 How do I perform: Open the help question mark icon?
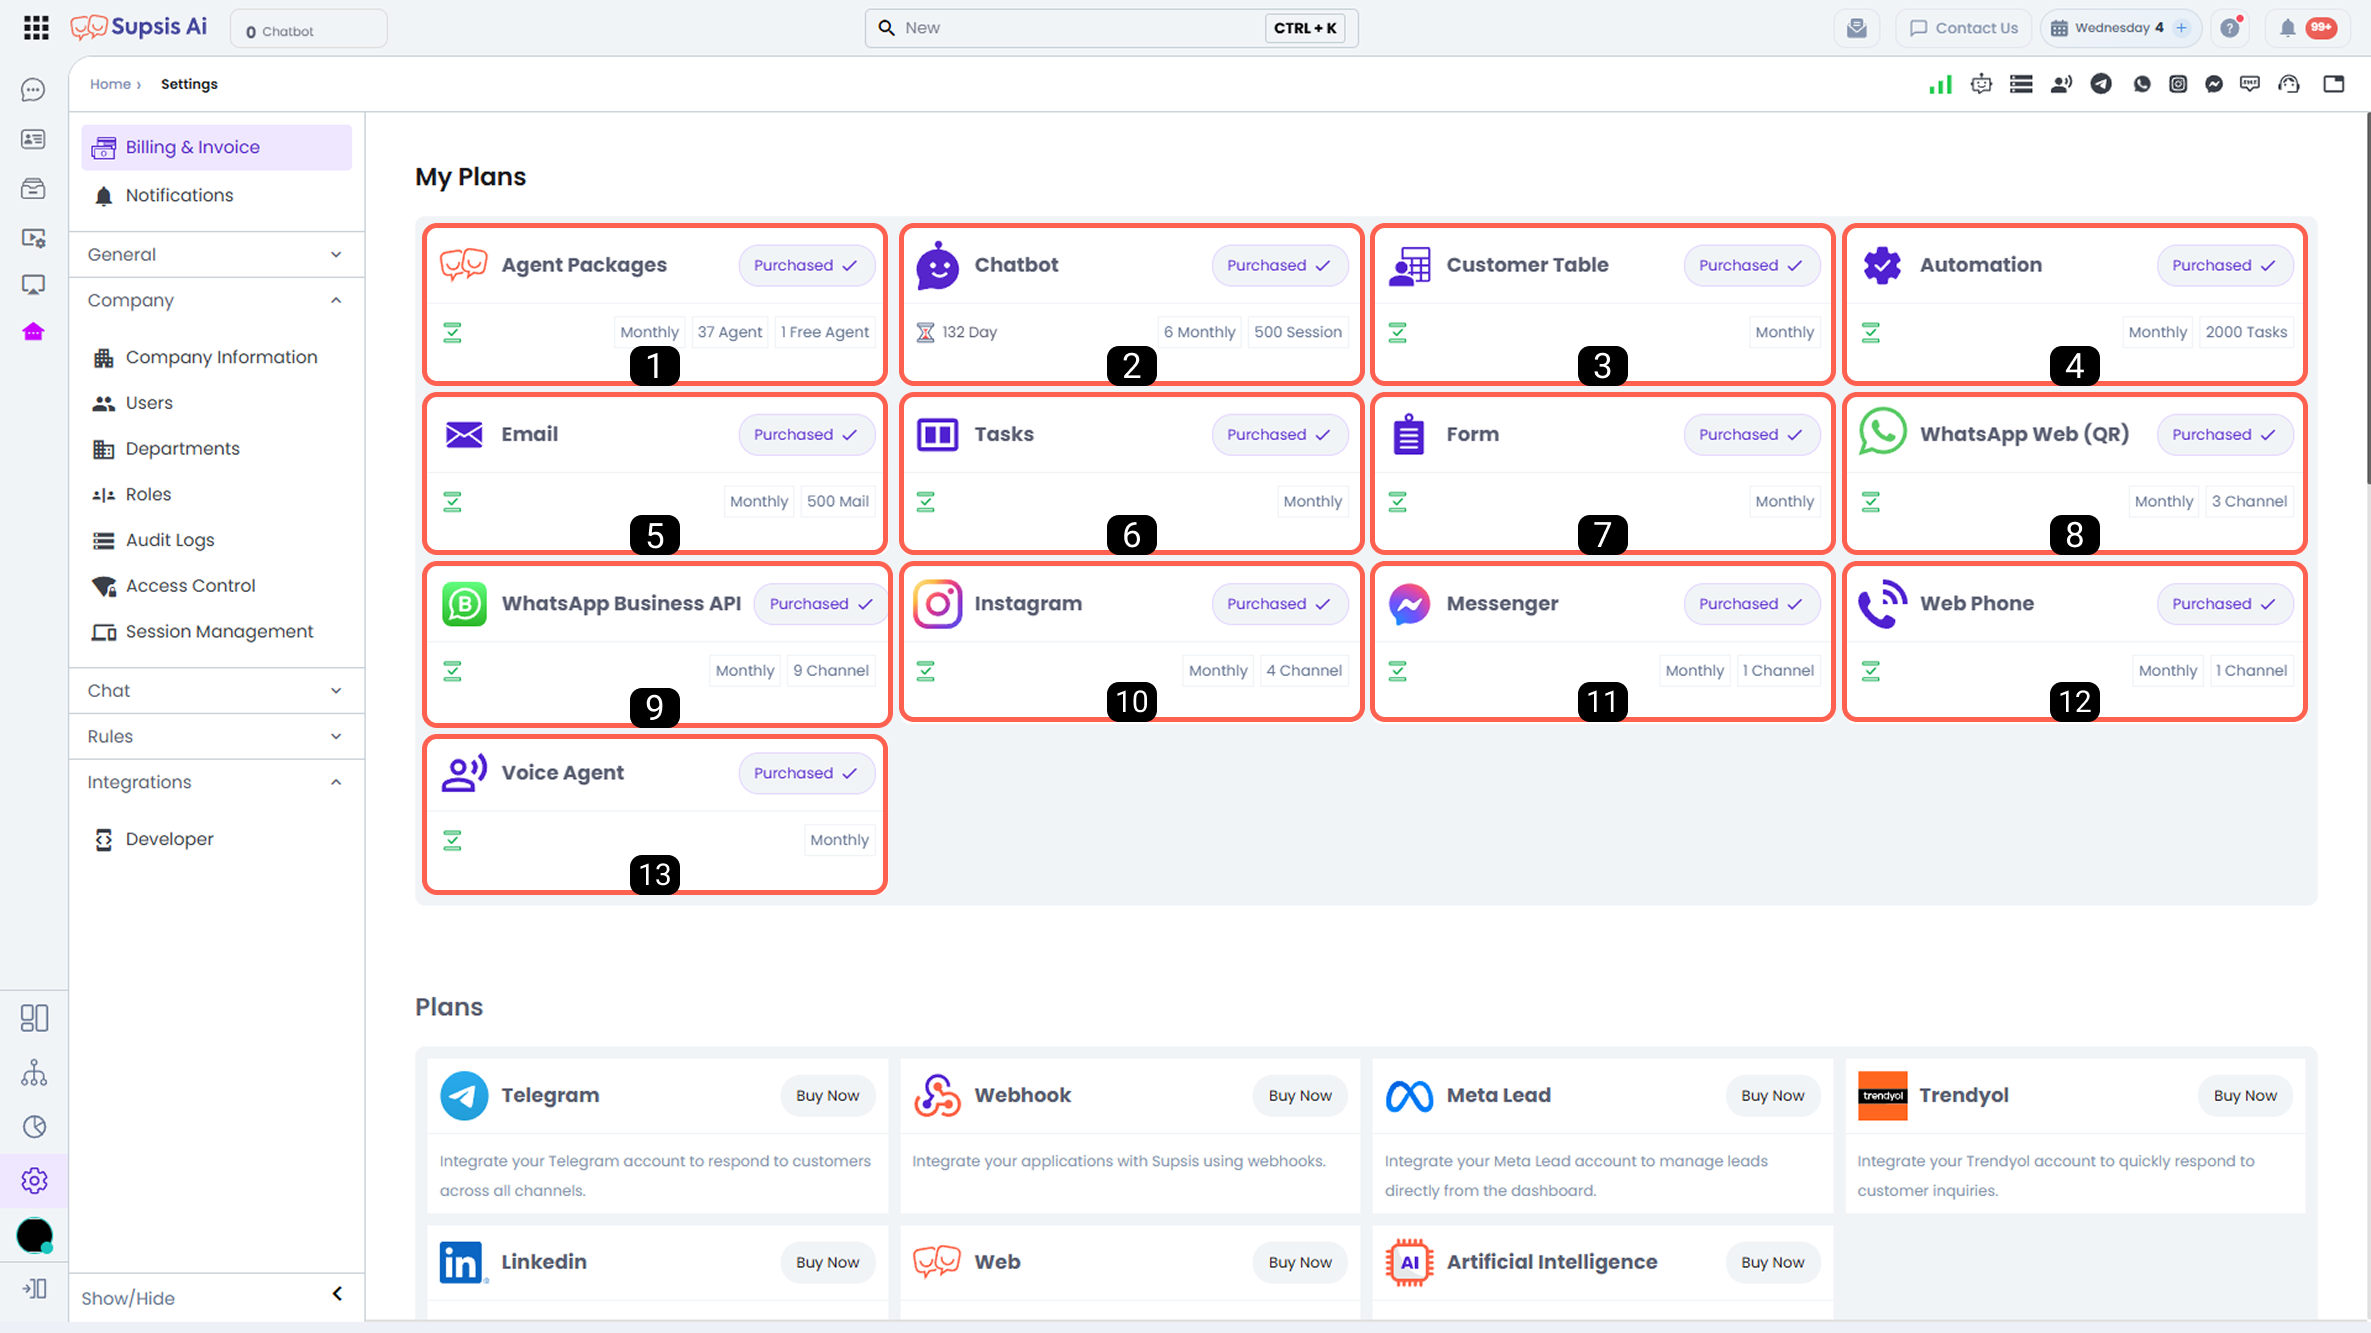pyautogui.click(x=2230, y=28)
